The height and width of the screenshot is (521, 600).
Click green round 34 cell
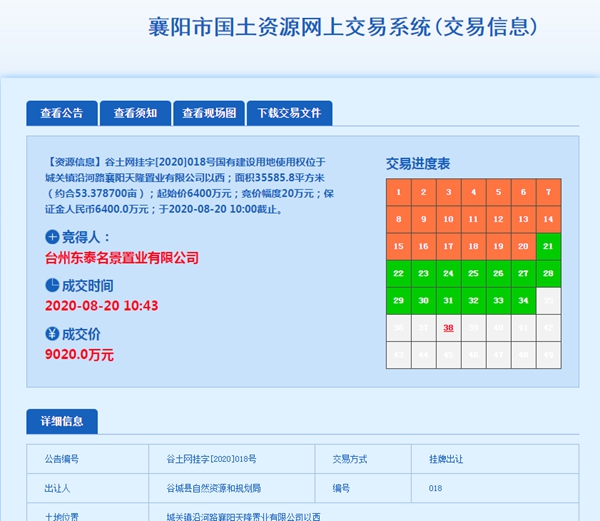523,301
